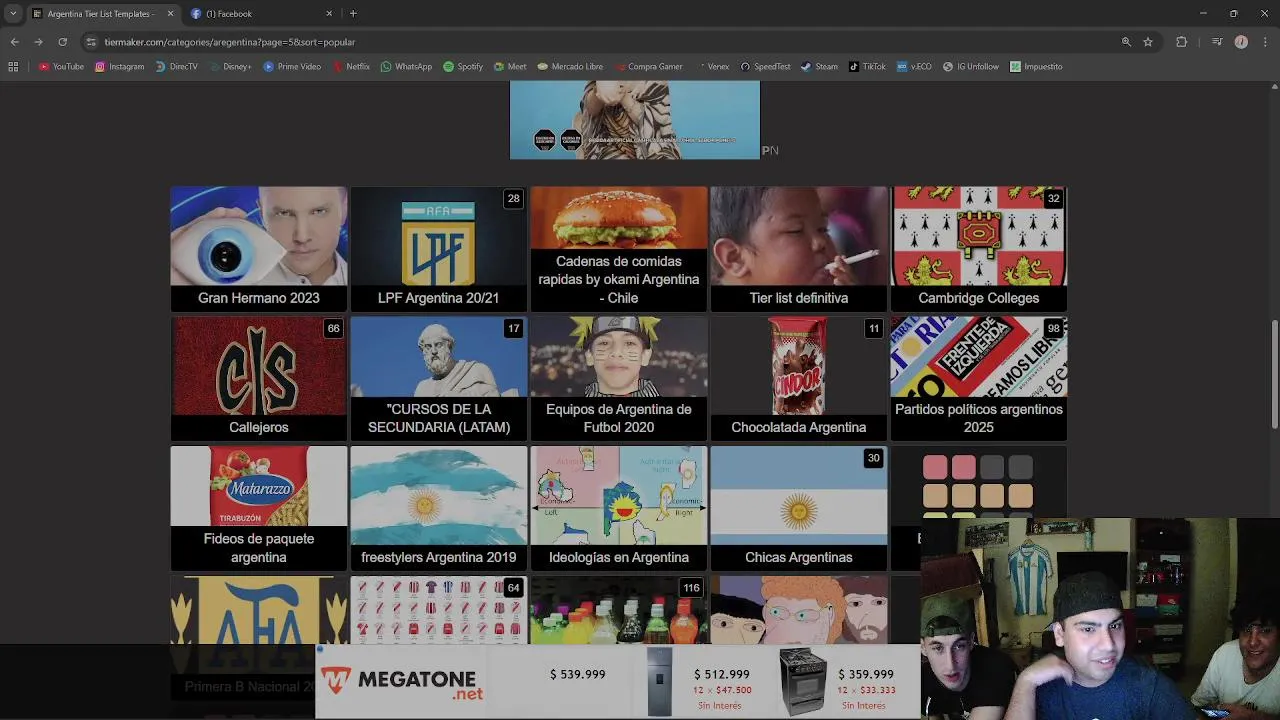Open the Cambridge Colleges template
Screen dimensions: 1280x720
tap(979, 249)
